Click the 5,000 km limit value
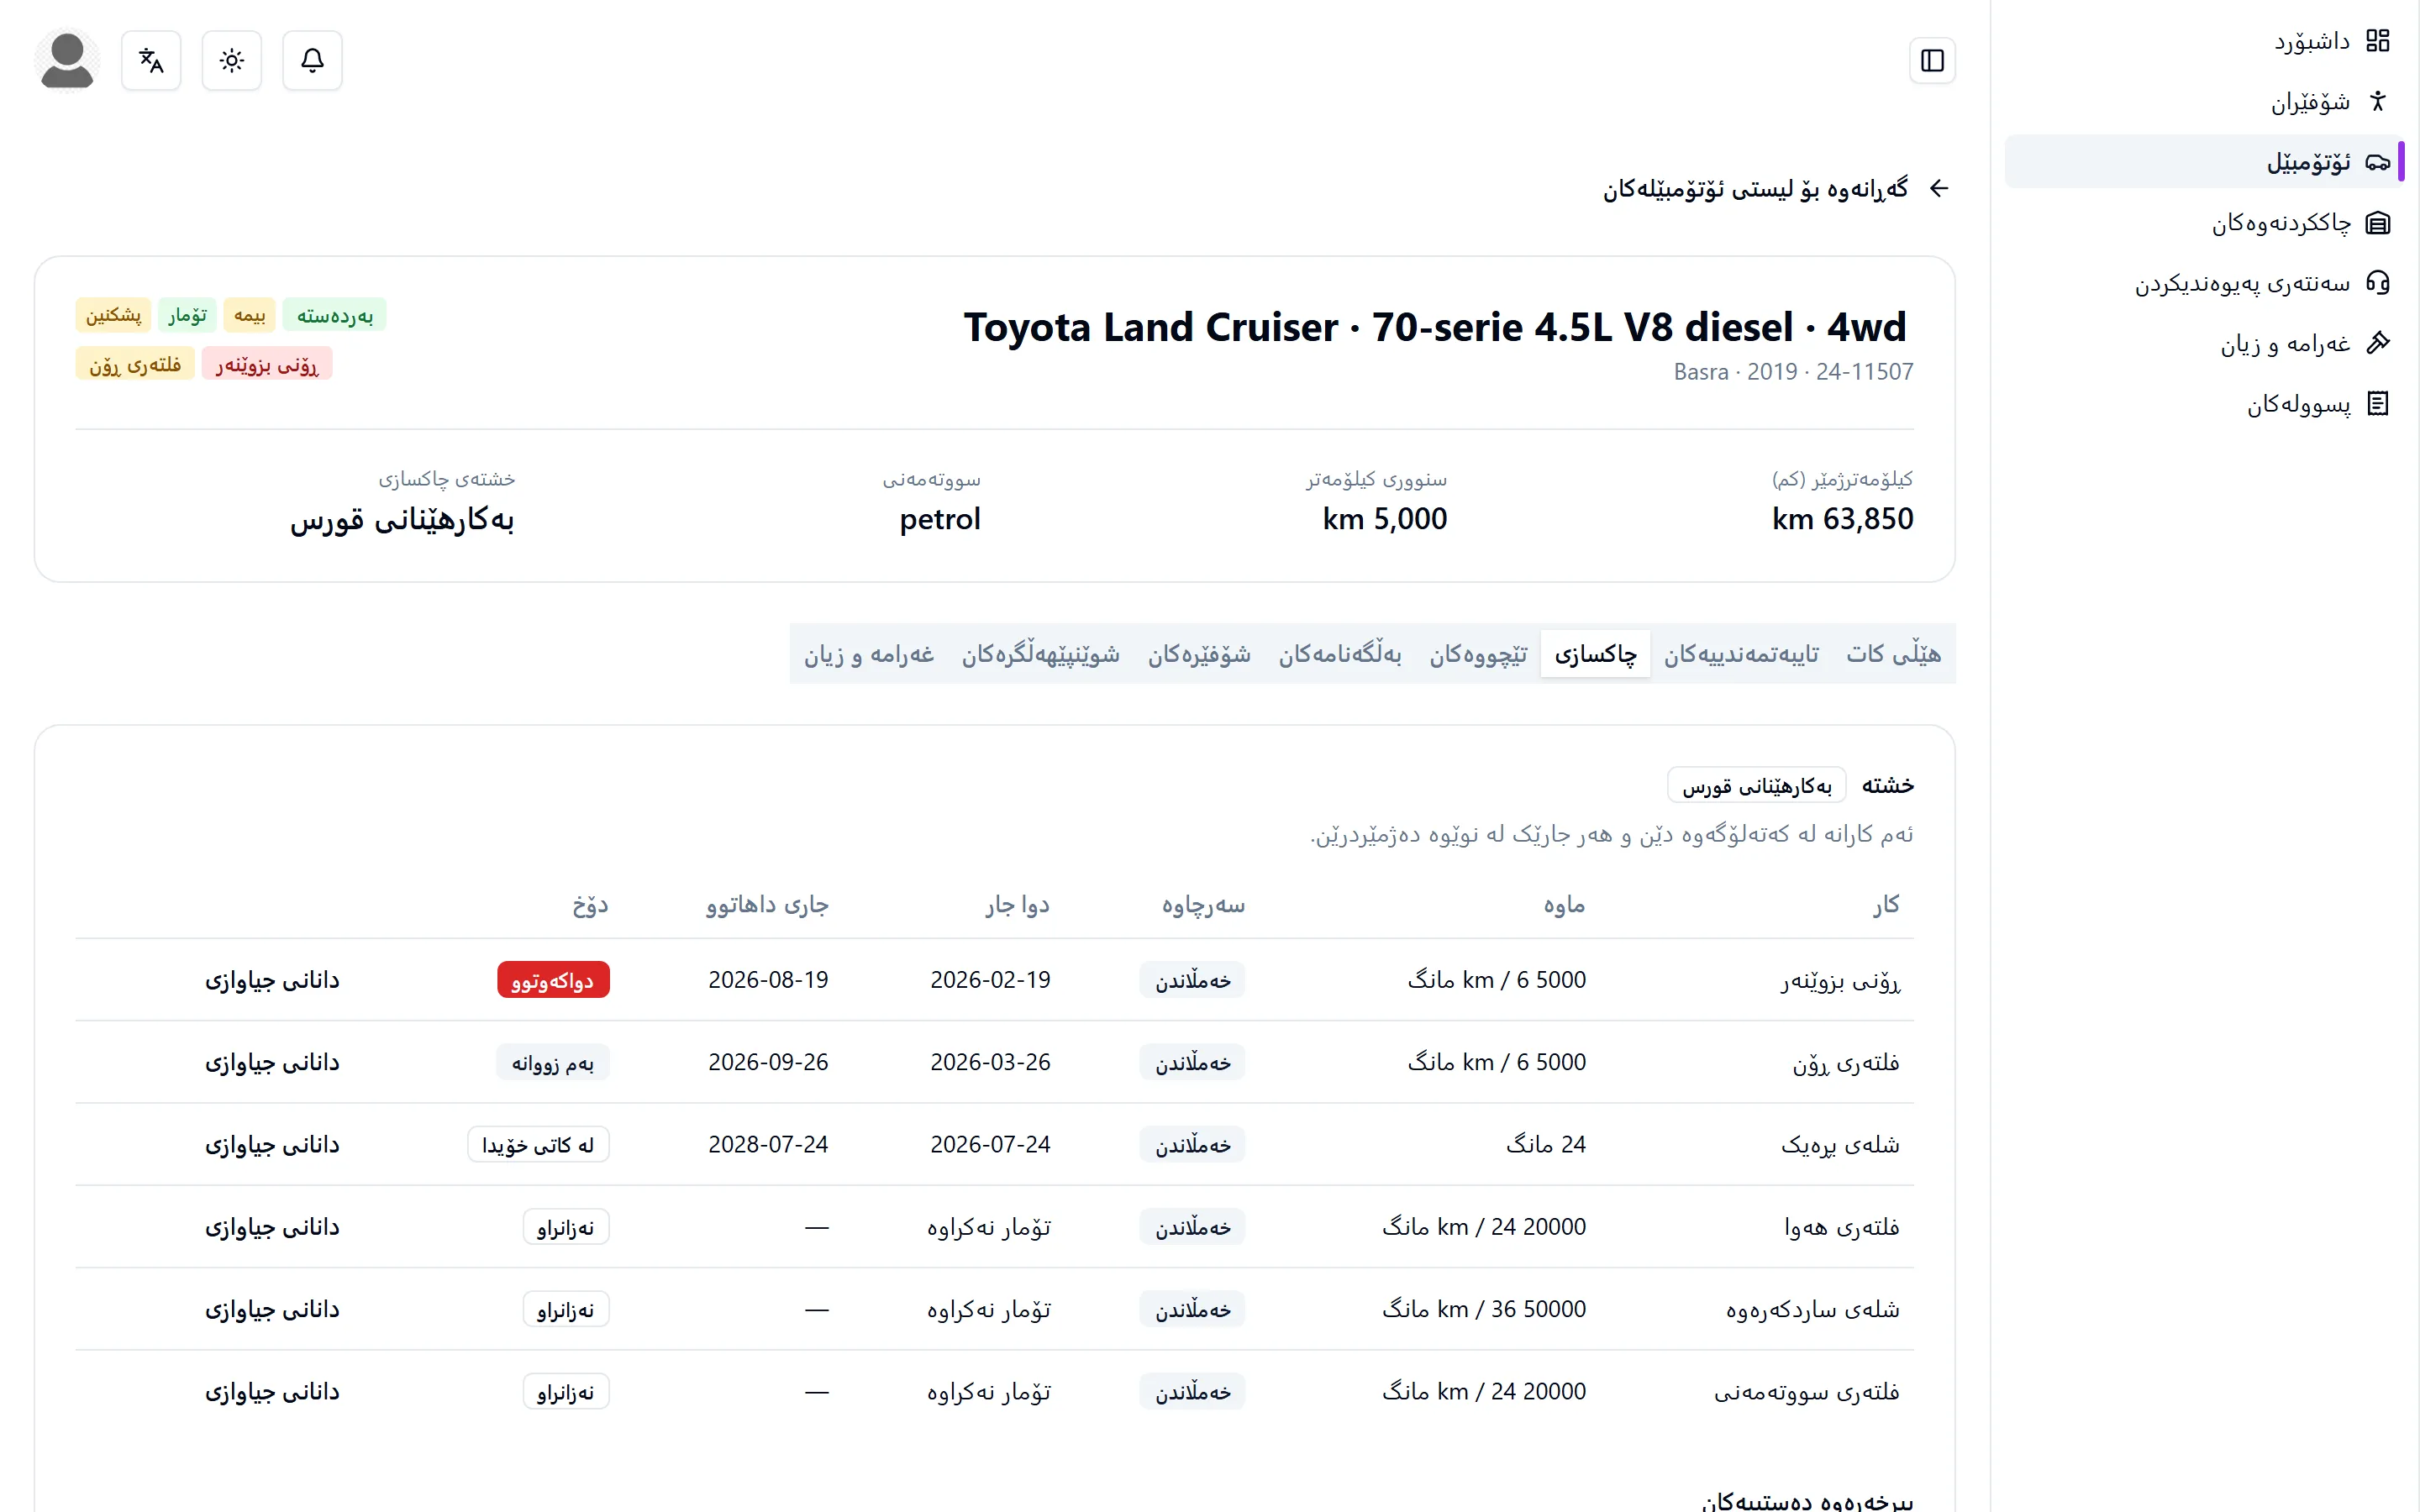2420x1512 pixels. point(1385,519)
